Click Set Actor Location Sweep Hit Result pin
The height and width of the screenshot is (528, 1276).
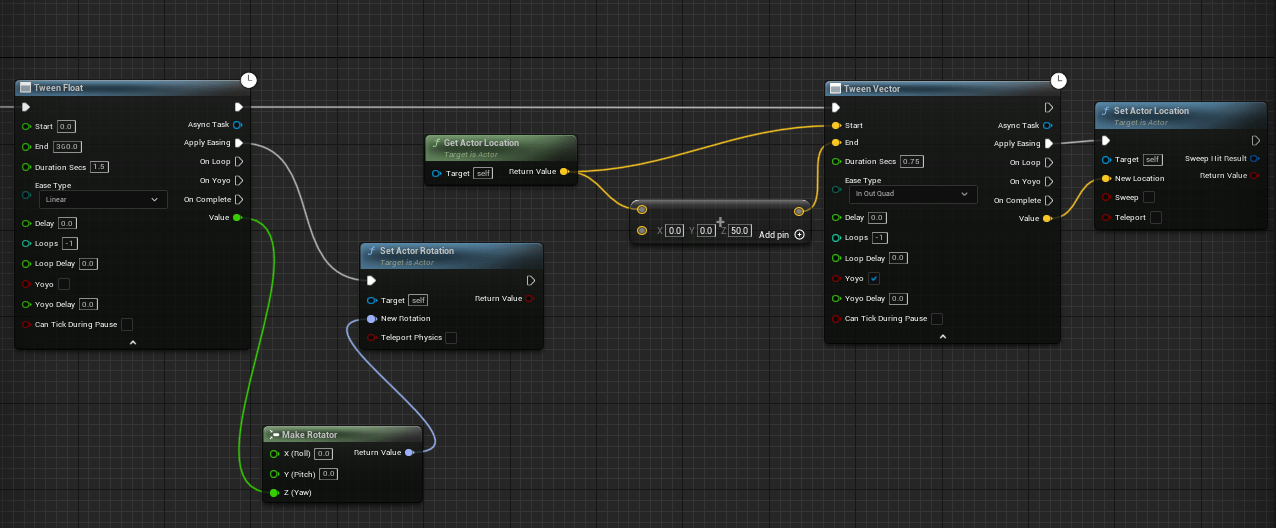1255,158
